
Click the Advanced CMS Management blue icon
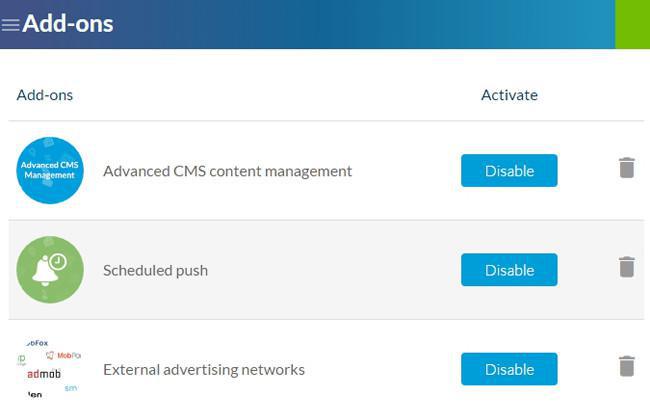pyautogui.click(x=50, y=170)
